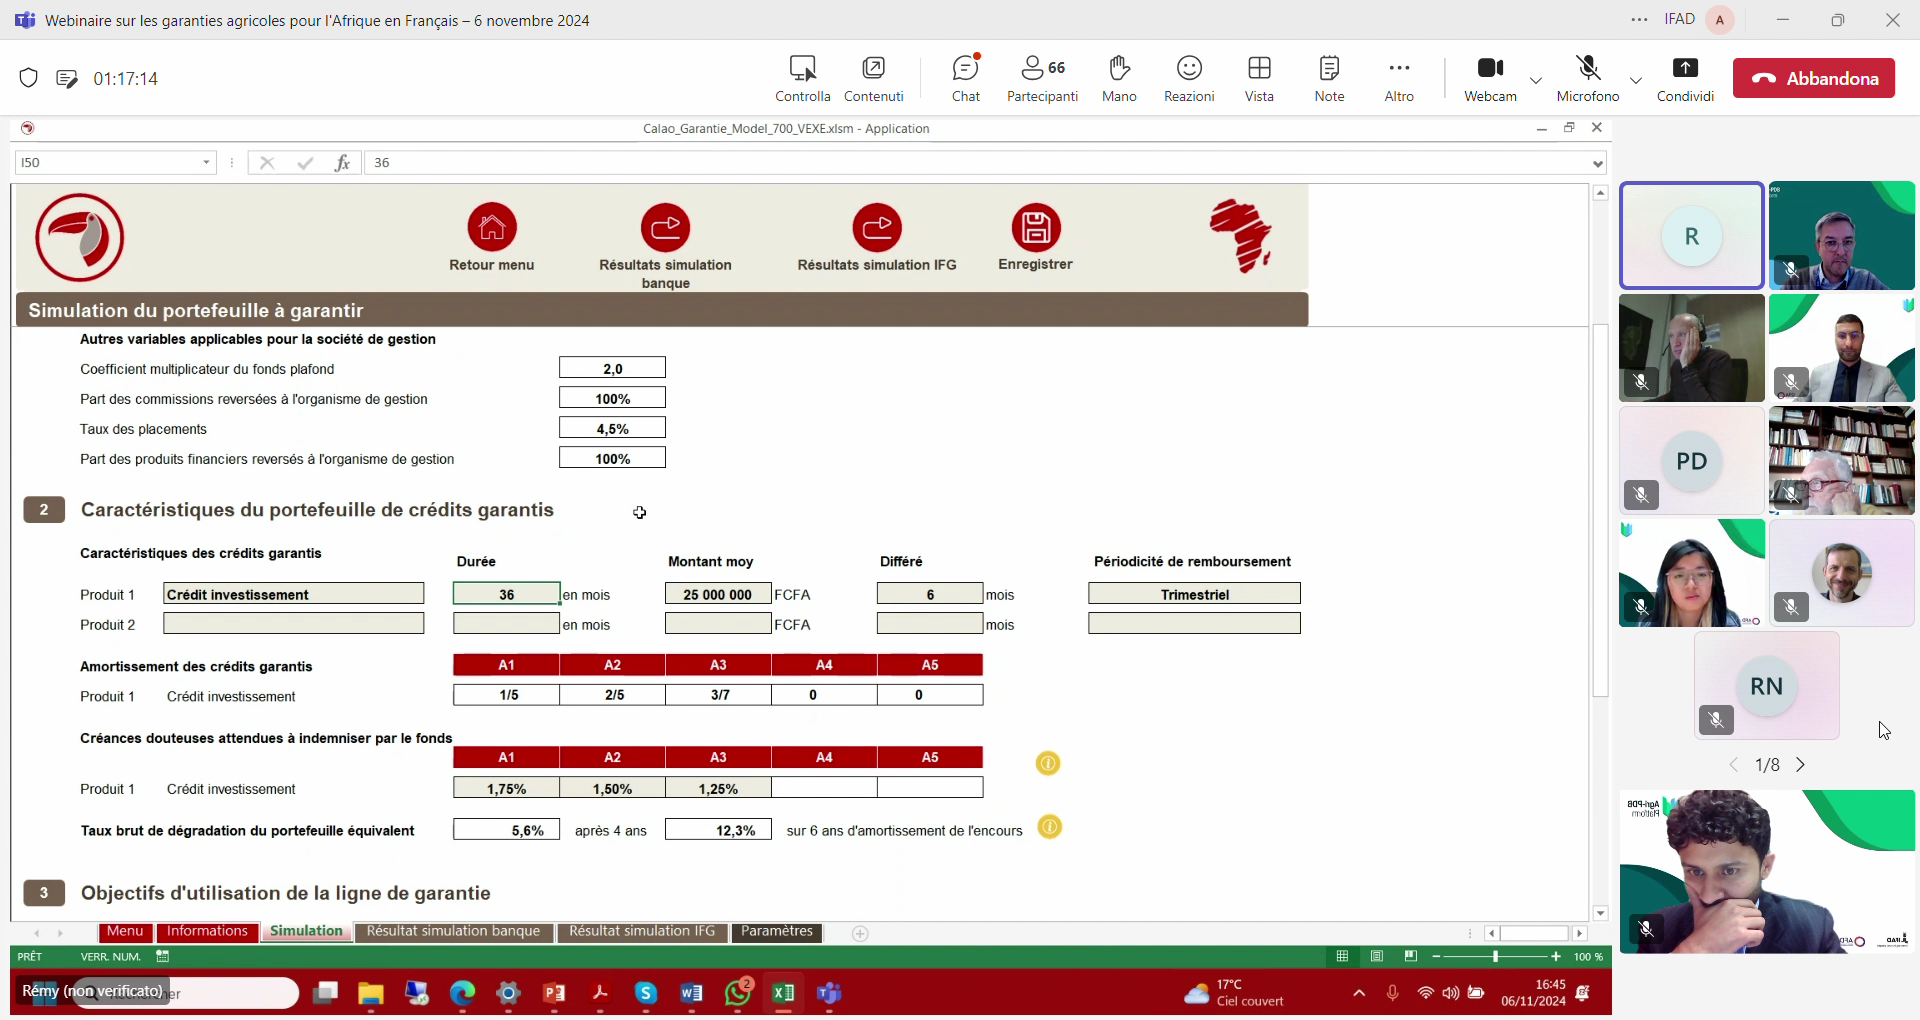Open the insert function fx button
The image size is (1920, 1020).
click(342, 163)
